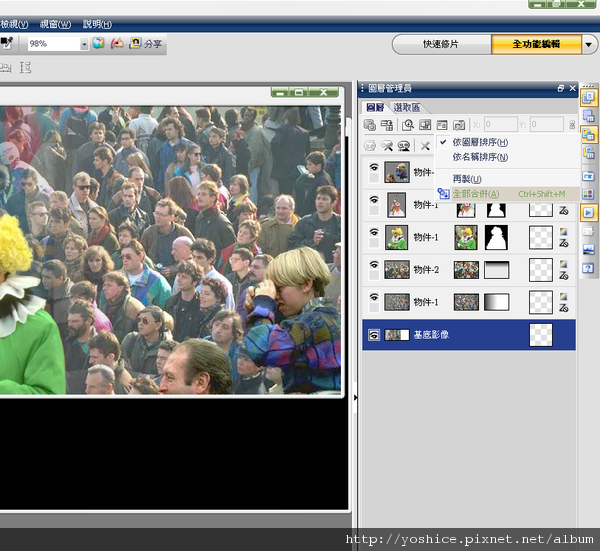The height and width of the screenshot is (551, 600).
Task: Choose 依圖層排序(H) from the menu
Action: (x=507, y=142)
